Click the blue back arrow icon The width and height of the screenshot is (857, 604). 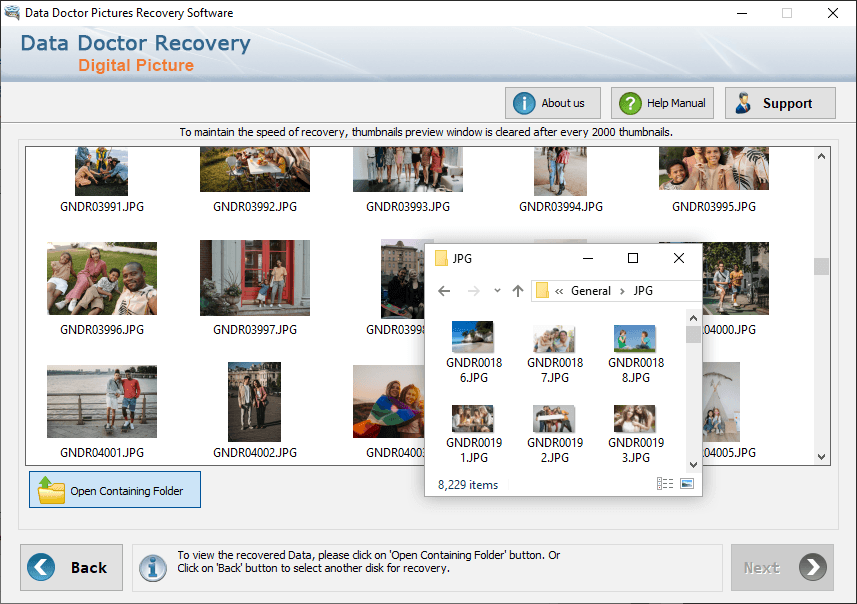pyautogui.click(x=41, y=567)
